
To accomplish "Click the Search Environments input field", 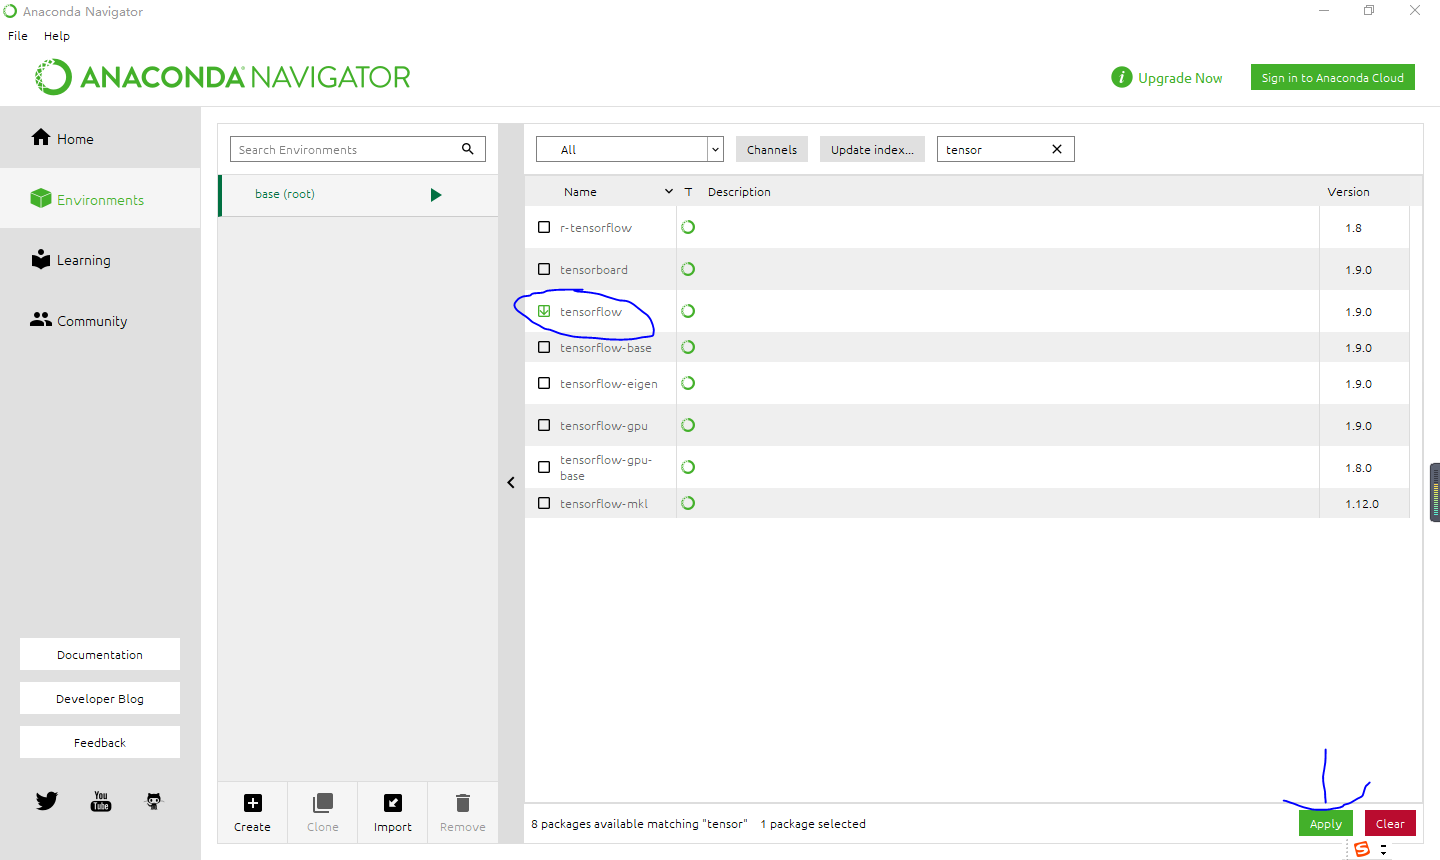I will [358, 149].
